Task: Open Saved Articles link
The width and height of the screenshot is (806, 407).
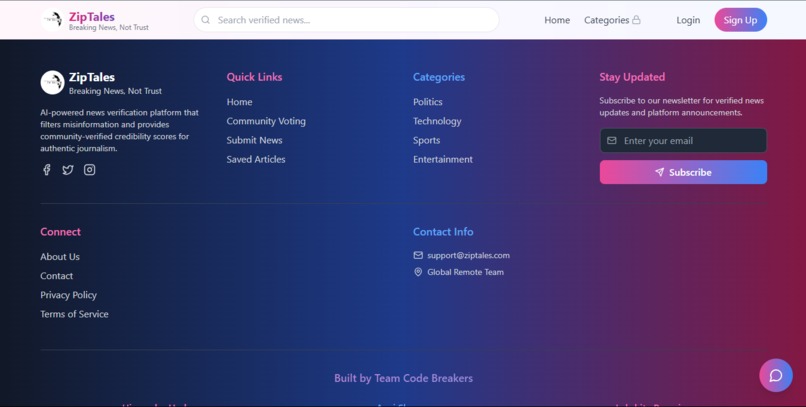Action: pos(256,159)
